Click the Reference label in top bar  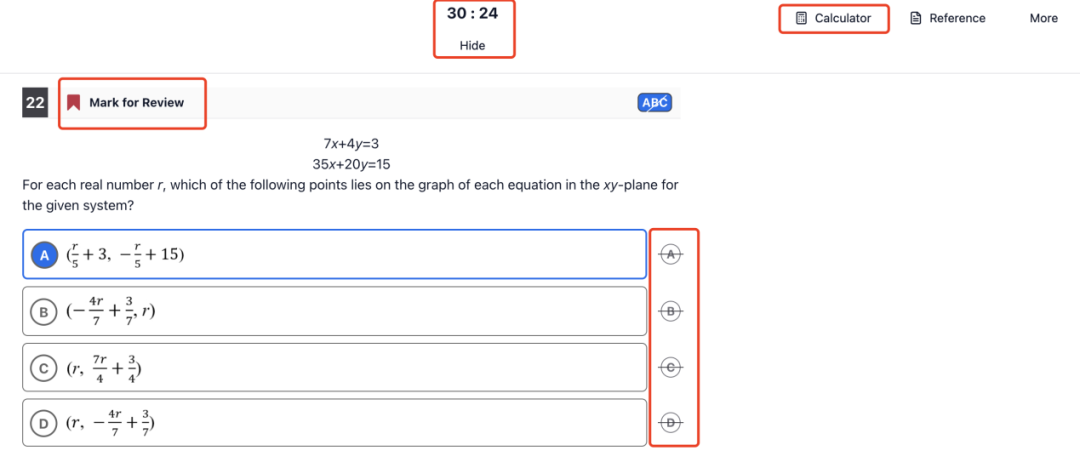(x=957, y=19)
